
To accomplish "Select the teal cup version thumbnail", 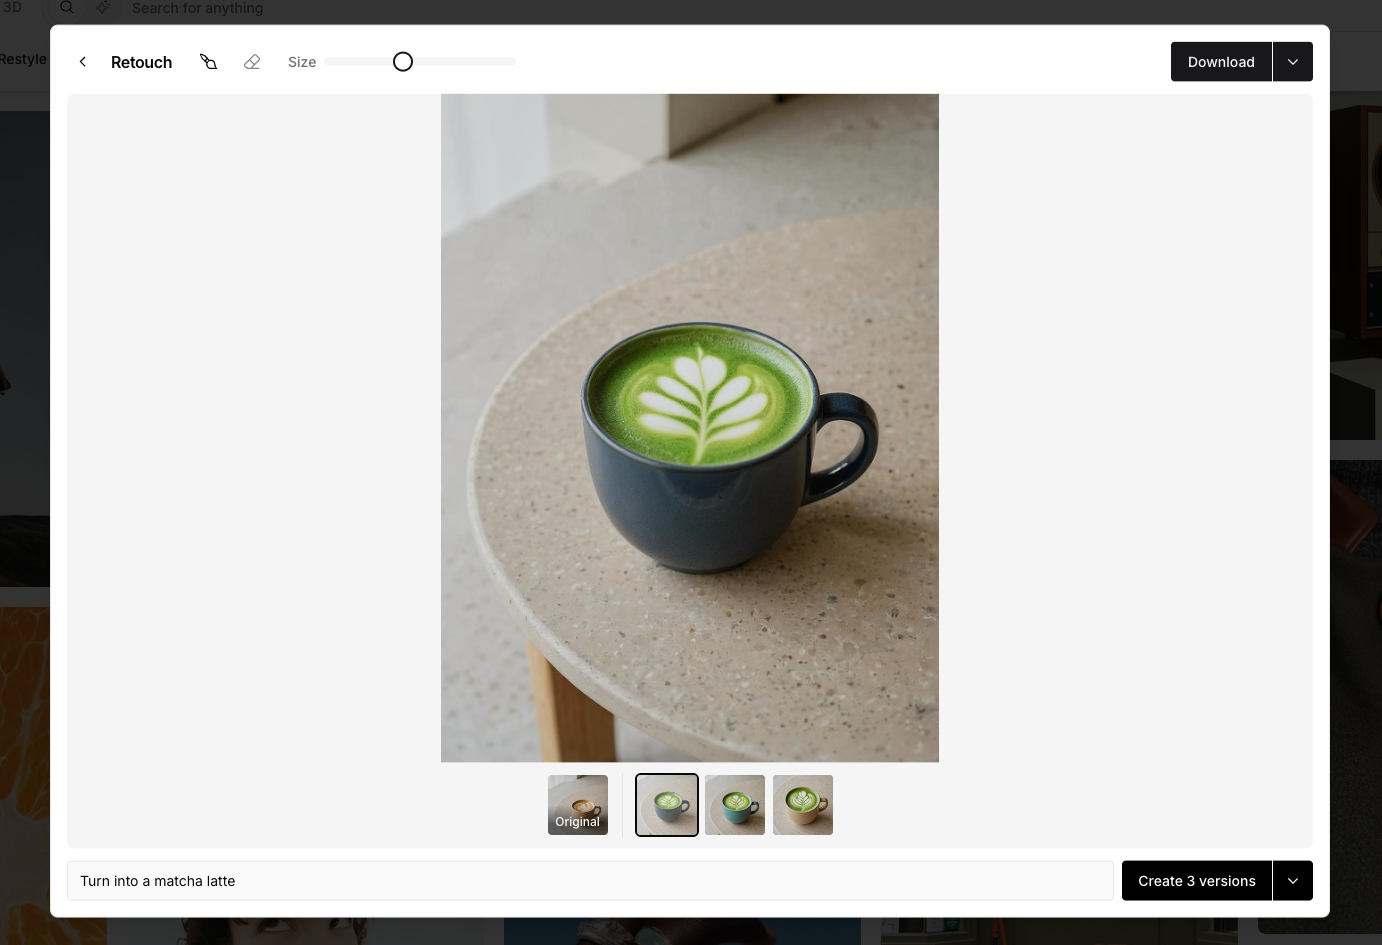I will coord(735,805).
